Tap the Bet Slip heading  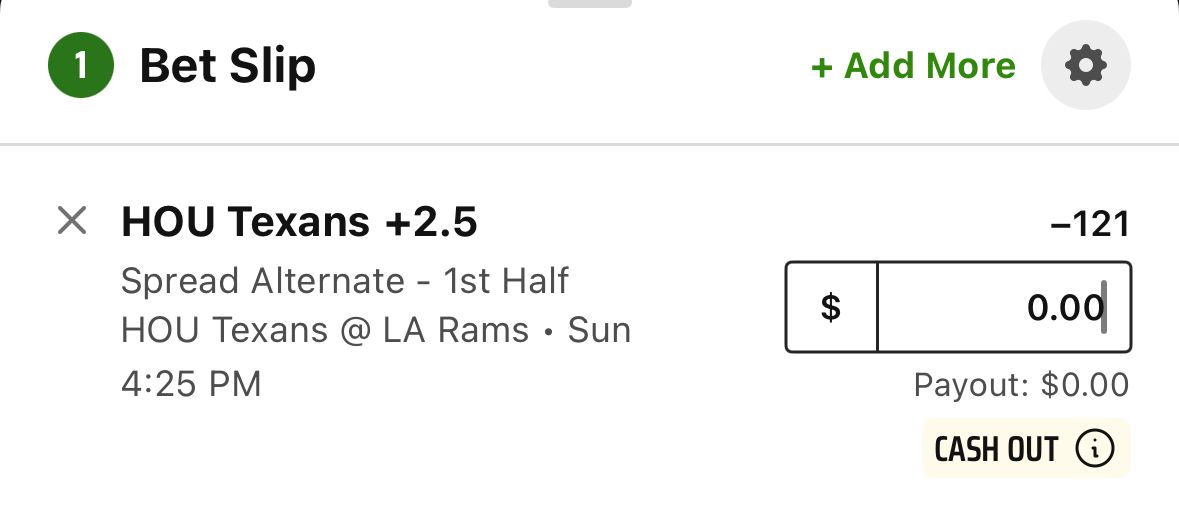[228, 65]
